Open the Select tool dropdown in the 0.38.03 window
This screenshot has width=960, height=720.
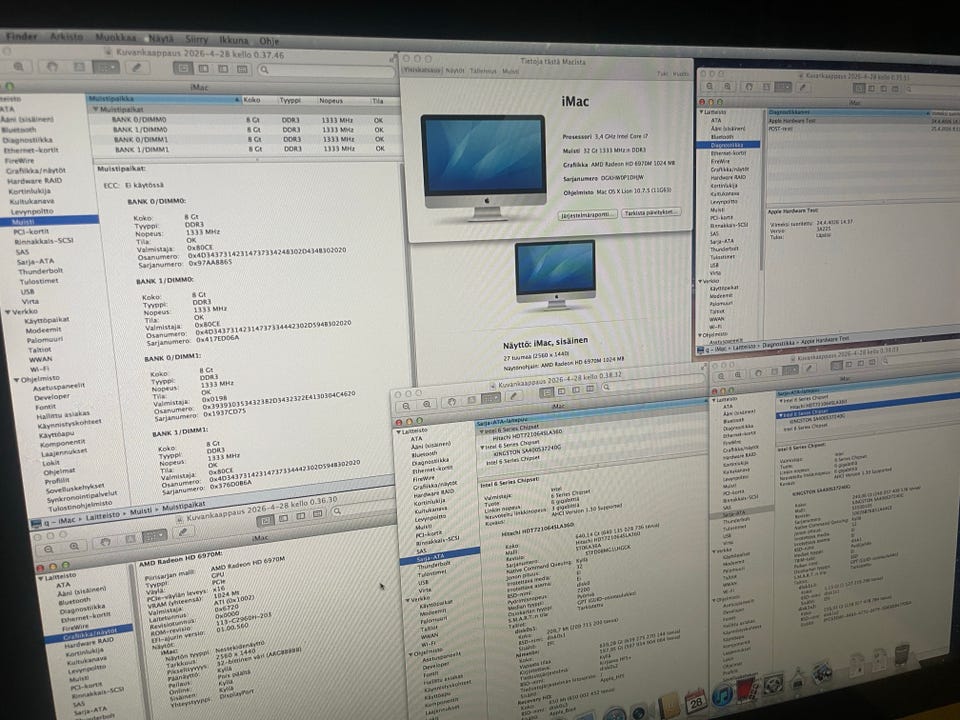pyautogui.click(x=790, y=370)
